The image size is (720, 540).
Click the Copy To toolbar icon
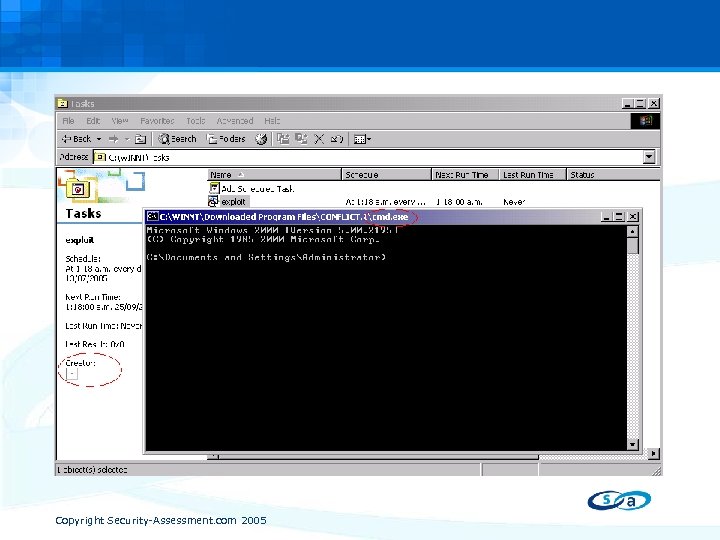(x=301, y=139)
